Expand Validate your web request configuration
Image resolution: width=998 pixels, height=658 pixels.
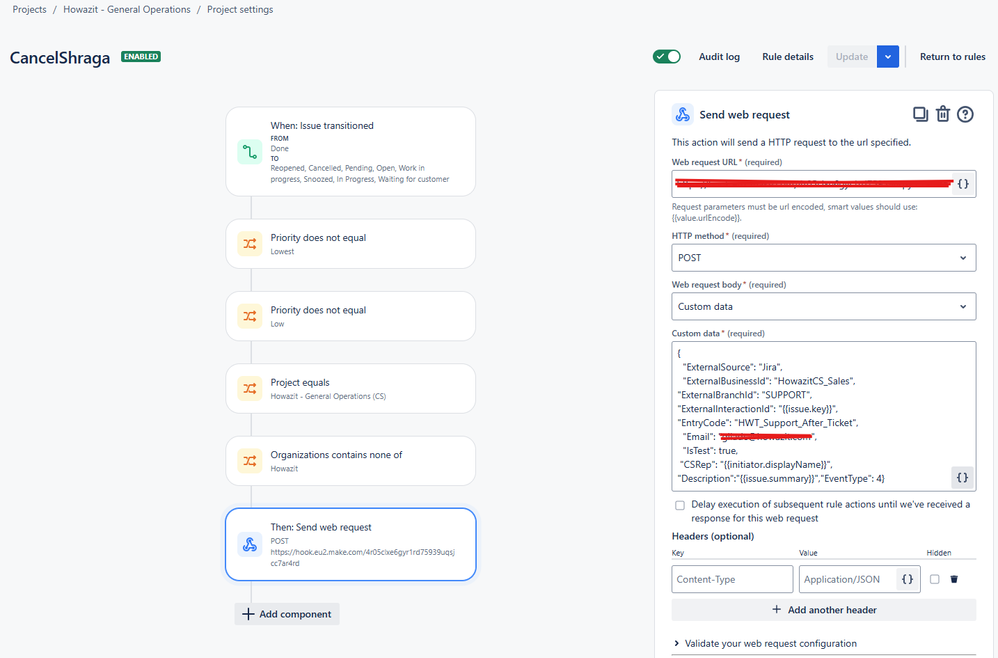[x=765, y=643]
